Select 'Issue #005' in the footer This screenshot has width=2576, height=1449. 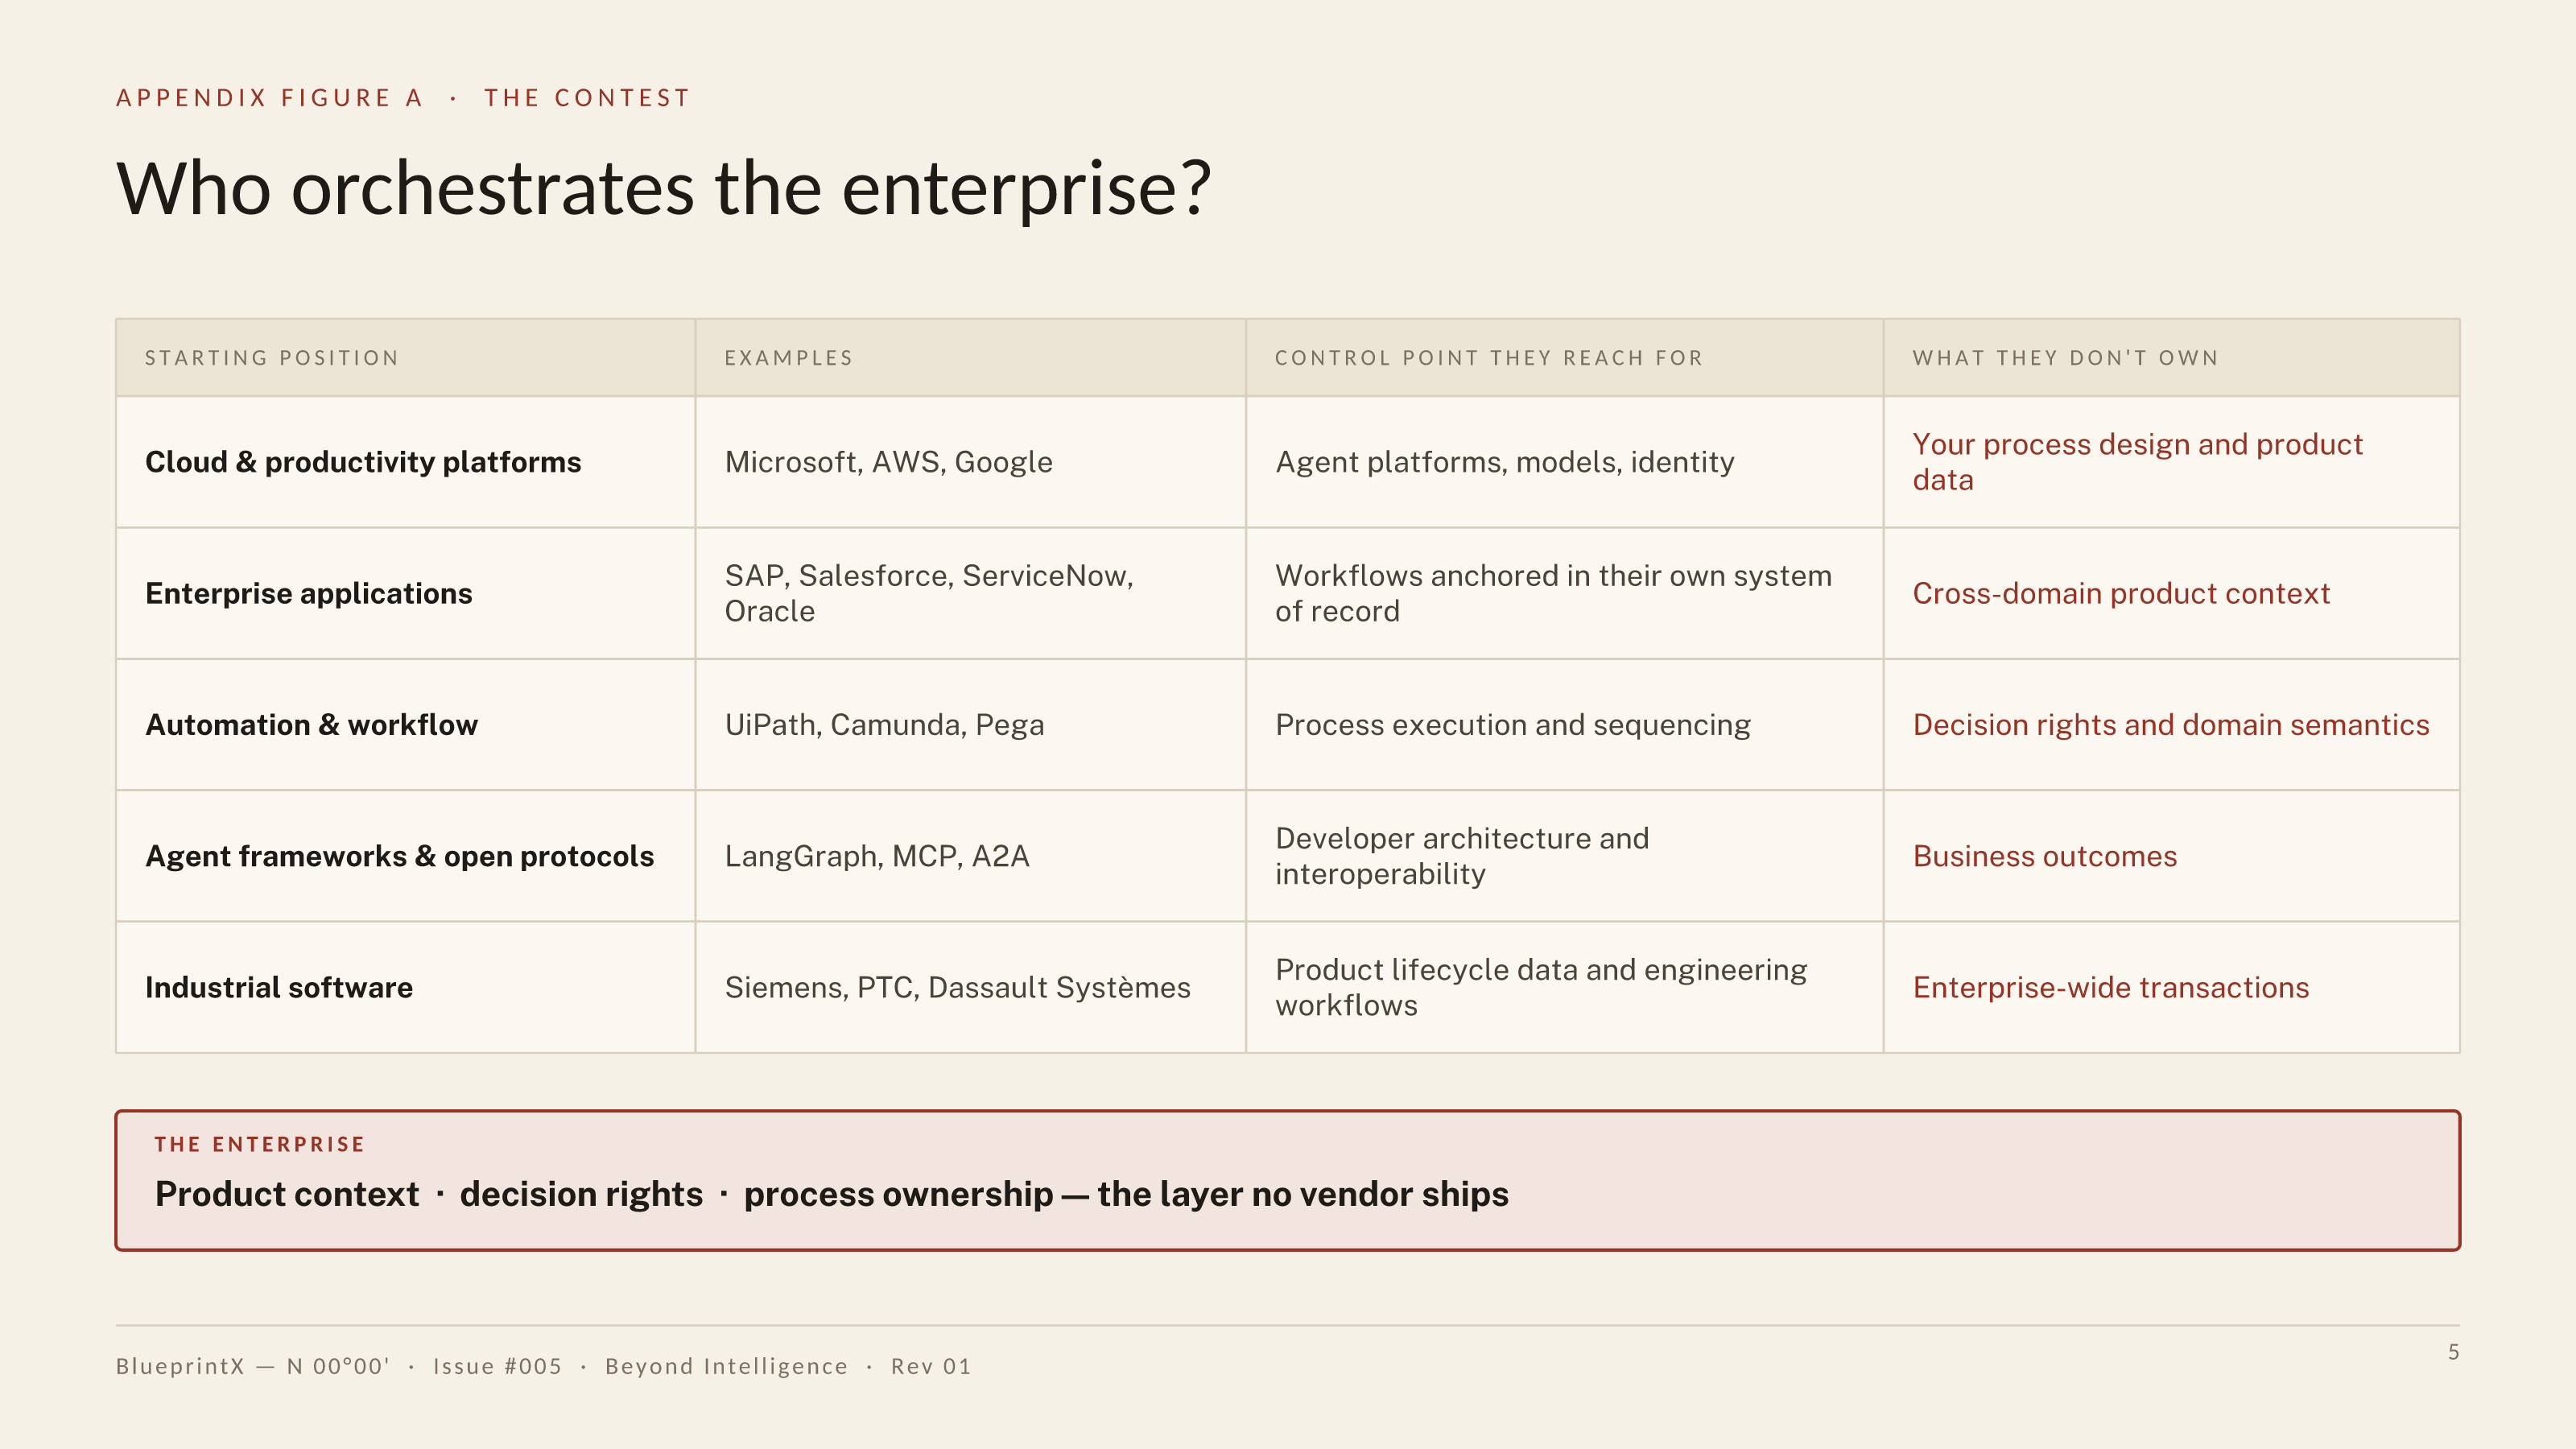(x=497, y=1366)
